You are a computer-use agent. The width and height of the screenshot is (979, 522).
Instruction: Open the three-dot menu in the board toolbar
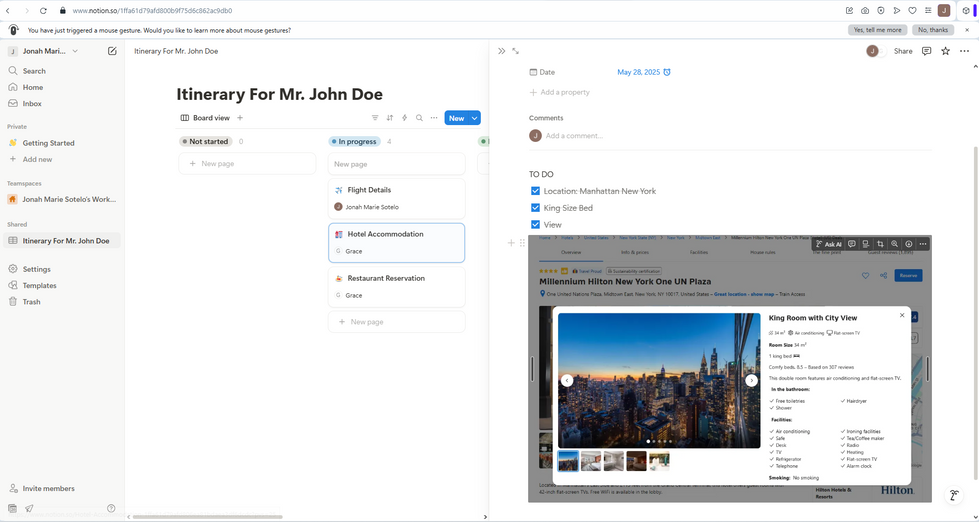[x=434, y=118]
